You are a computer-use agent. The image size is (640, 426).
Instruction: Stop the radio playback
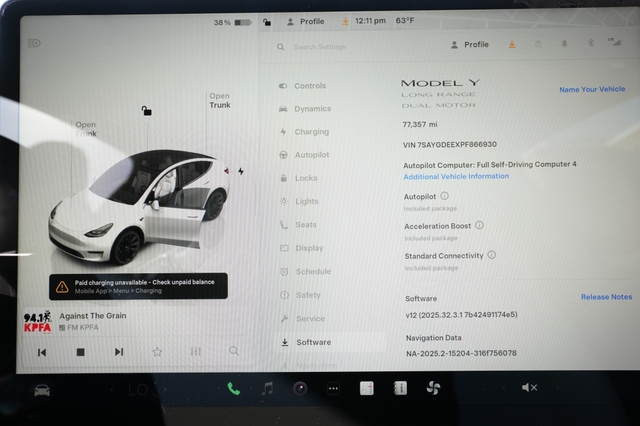point(80,352)
